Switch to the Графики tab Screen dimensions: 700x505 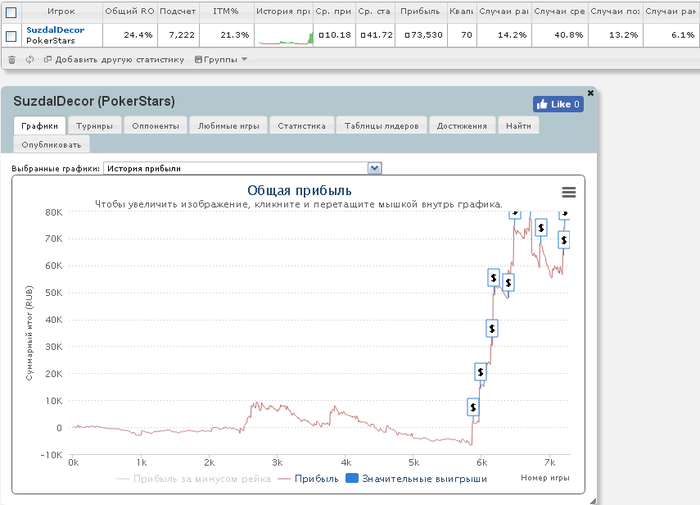40,126
